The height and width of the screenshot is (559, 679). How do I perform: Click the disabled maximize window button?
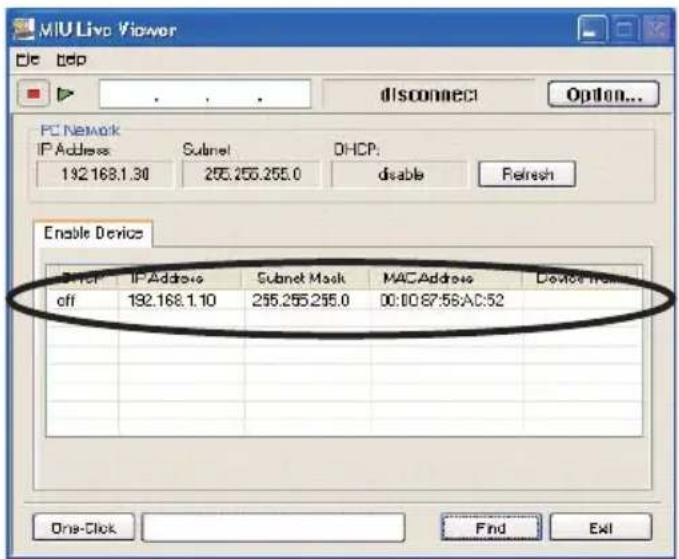[624, 29]
